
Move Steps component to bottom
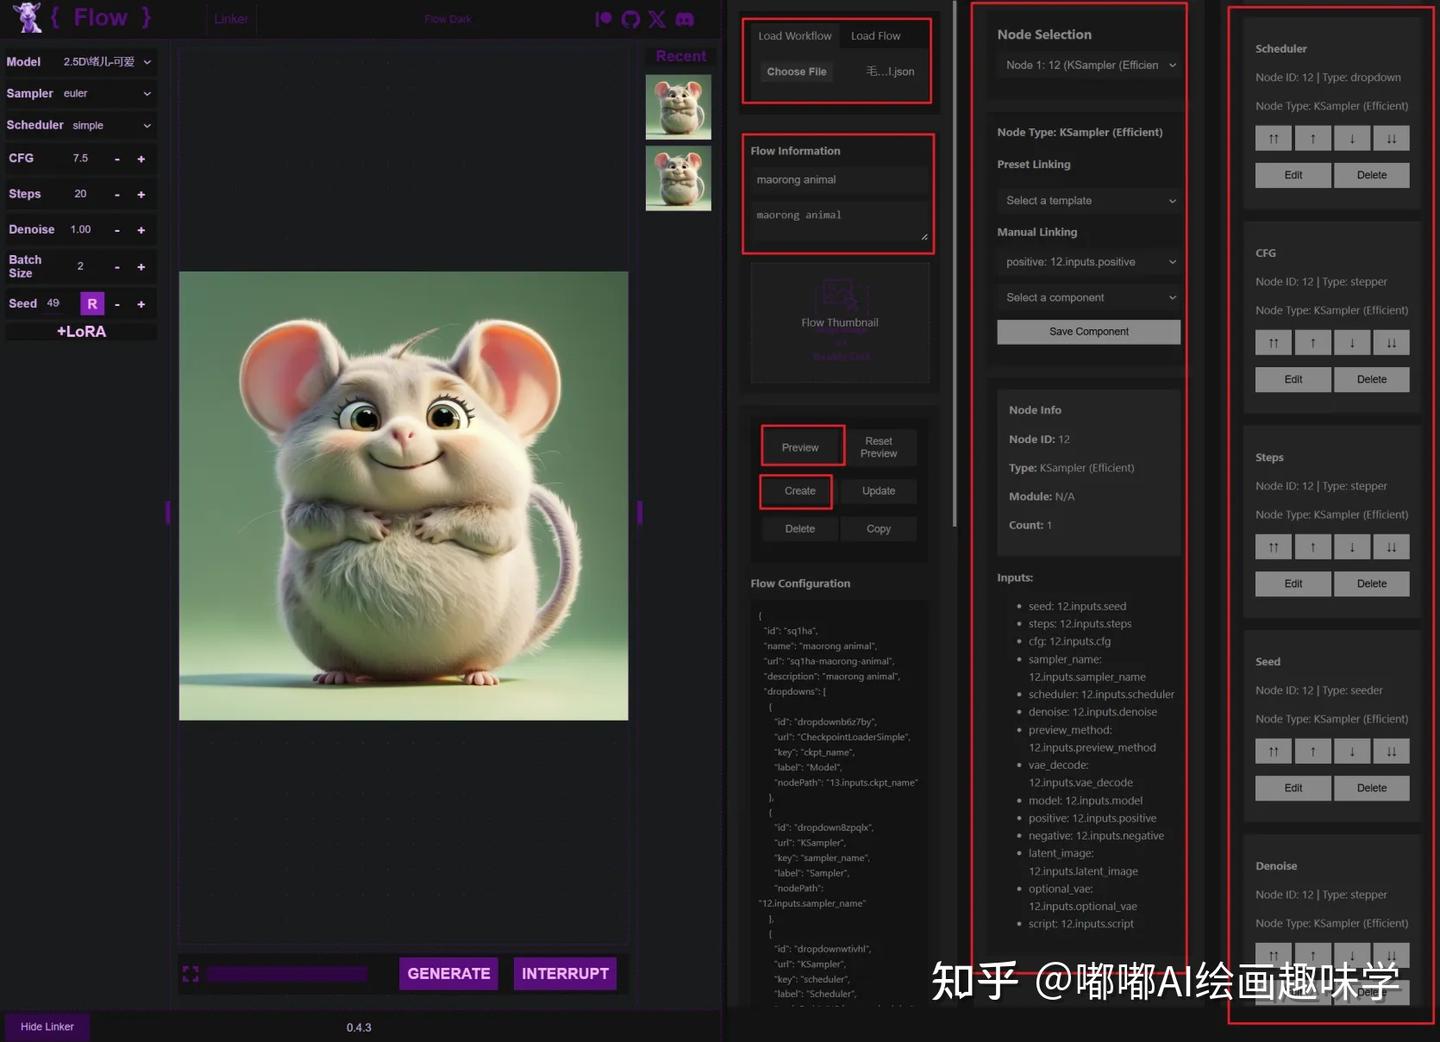click(x=1391, y=548)
